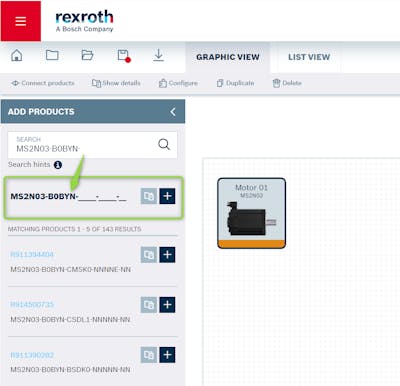Click the rexroth logo
This screenshot has width=400, height=386.
[84, 21]
